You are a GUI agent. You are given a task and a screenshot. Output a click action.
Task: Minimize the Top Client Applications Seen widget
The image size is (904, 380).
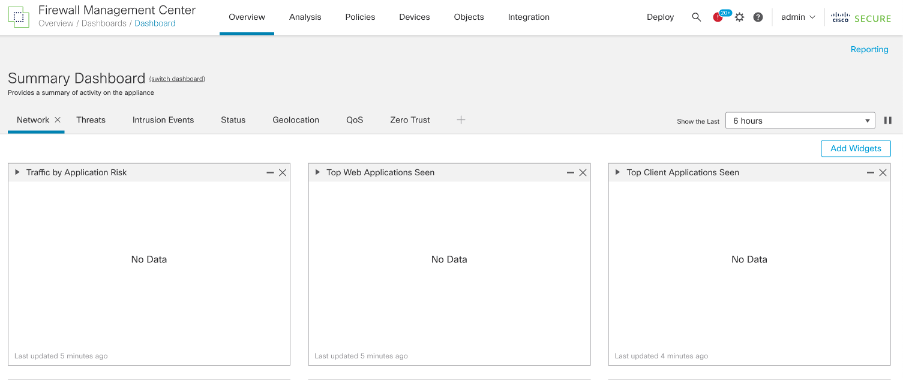click(x=870, y=172)
